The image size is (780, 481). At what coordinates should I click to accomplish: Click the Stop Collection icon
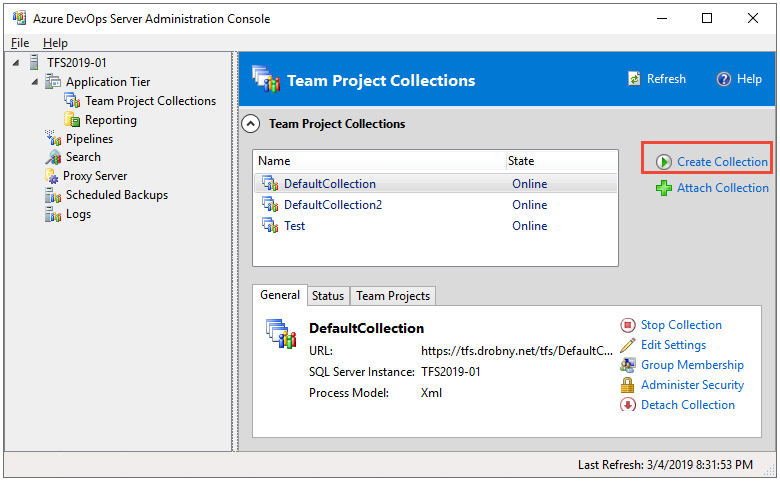[628, 325]
